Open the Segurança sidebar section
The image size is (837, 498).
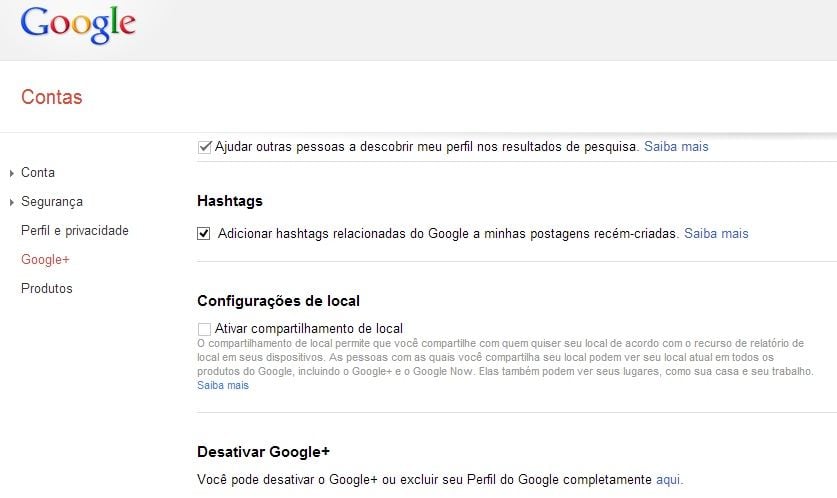tap(52, 202)
